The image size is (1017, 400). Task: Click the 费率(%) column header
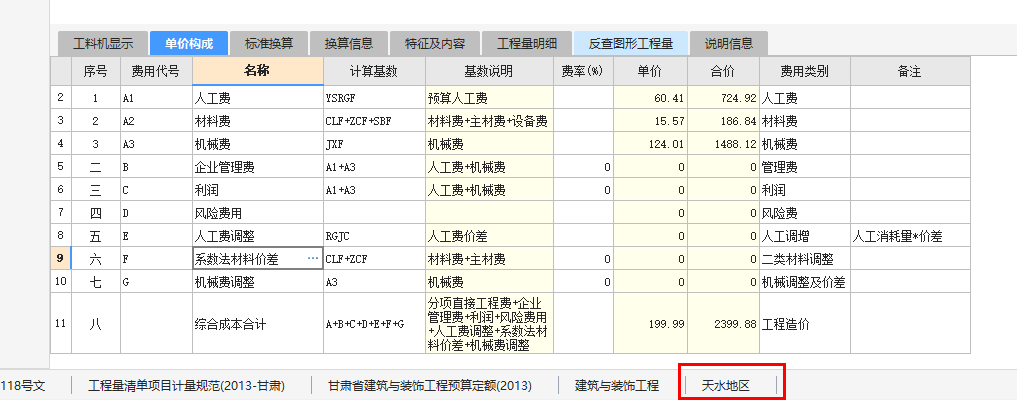pos(582,71)
